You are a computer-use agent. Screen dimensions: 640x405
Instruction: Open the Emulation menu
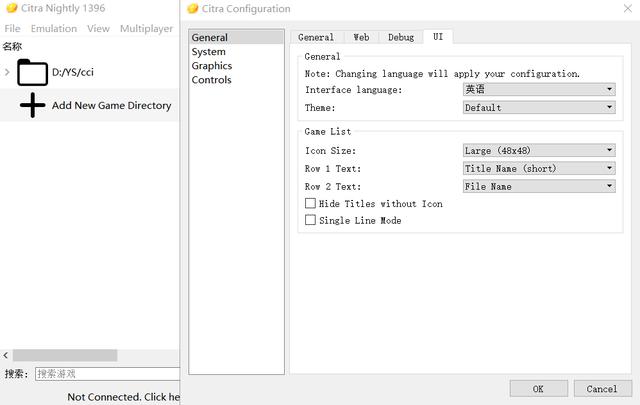point(54,29)
